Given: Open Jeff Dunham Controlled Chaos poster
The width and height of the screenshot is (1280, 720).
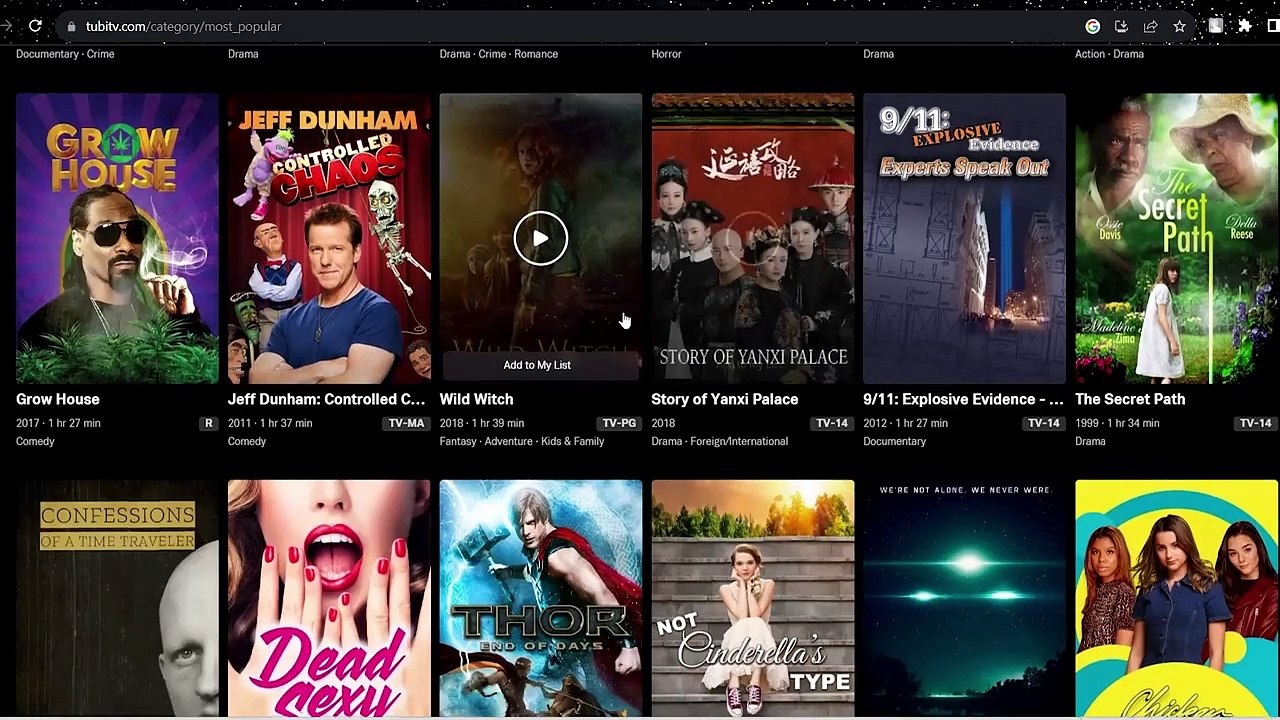Looking at the screenshot, I should [329, 238].
